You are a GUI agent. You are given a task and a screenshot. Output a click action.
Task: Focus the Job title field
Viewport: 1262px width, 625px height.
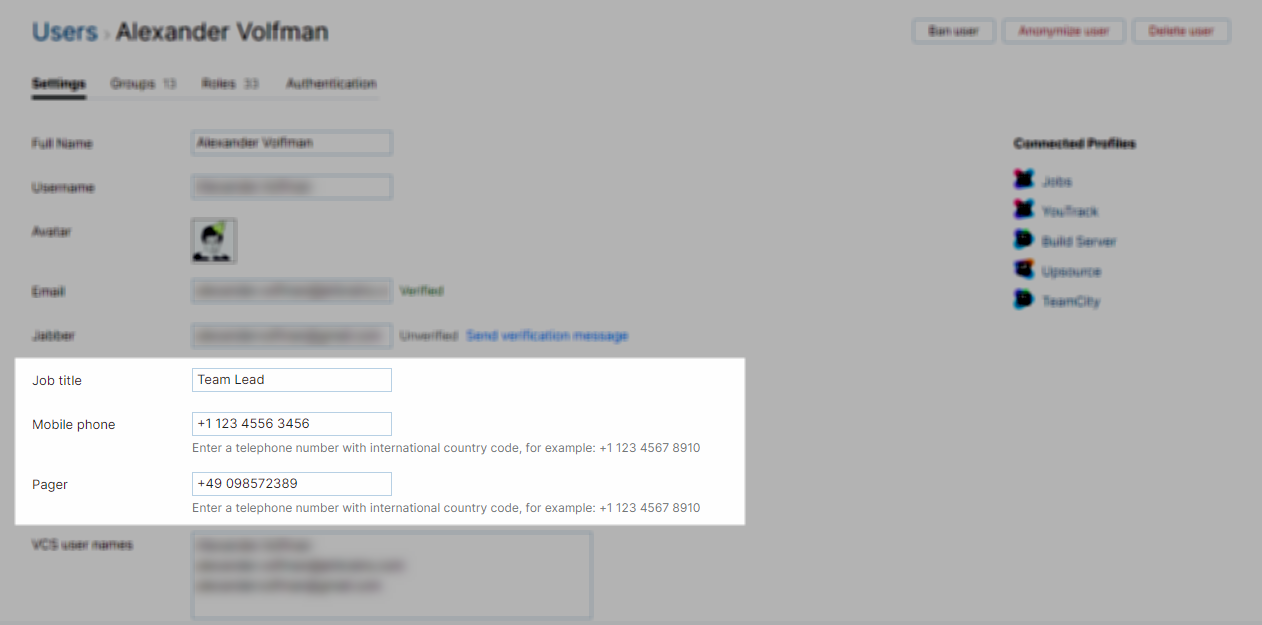click(292, 380)
